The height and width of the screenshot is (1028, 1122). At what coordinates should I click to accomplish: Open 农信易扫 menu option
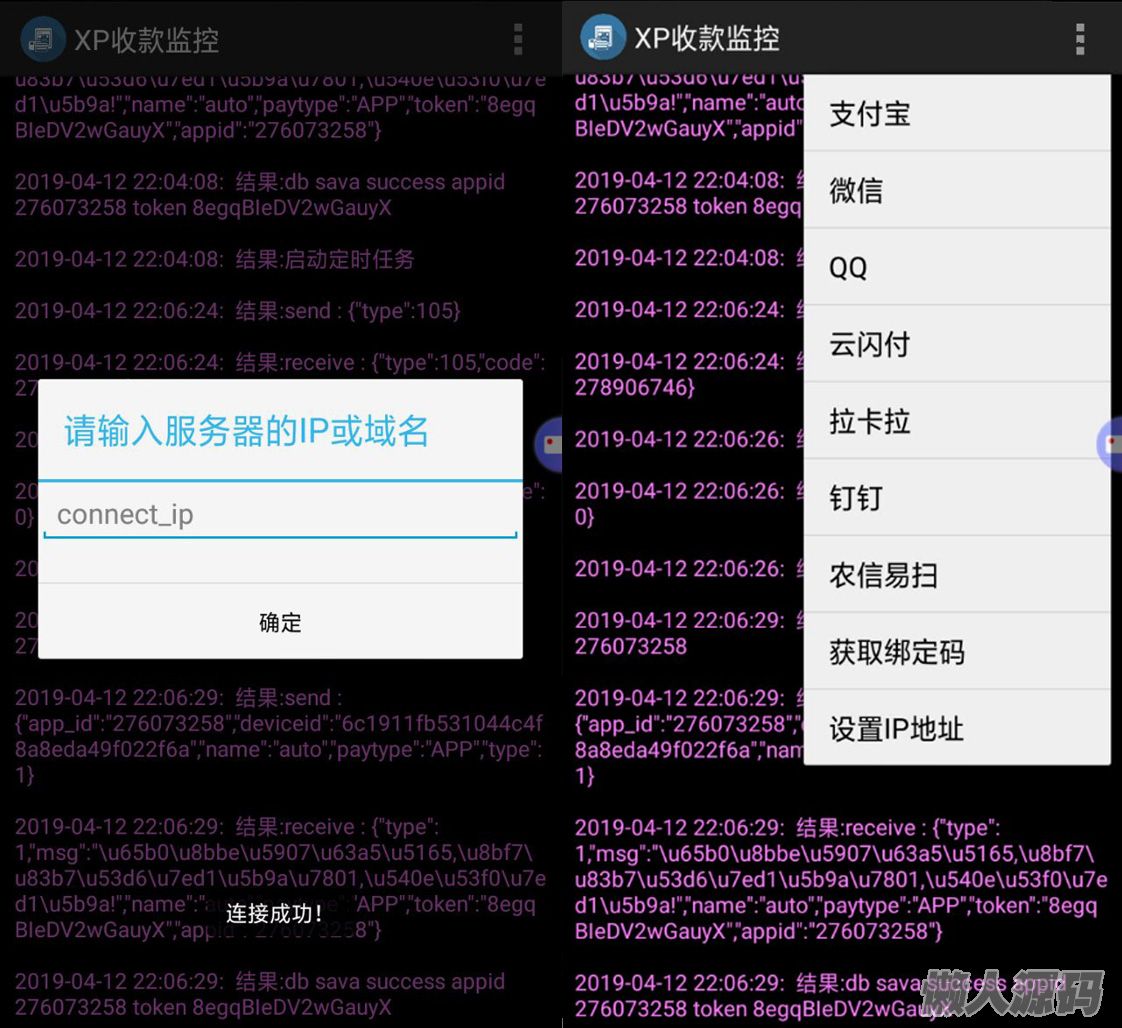[x=957, y=574]
